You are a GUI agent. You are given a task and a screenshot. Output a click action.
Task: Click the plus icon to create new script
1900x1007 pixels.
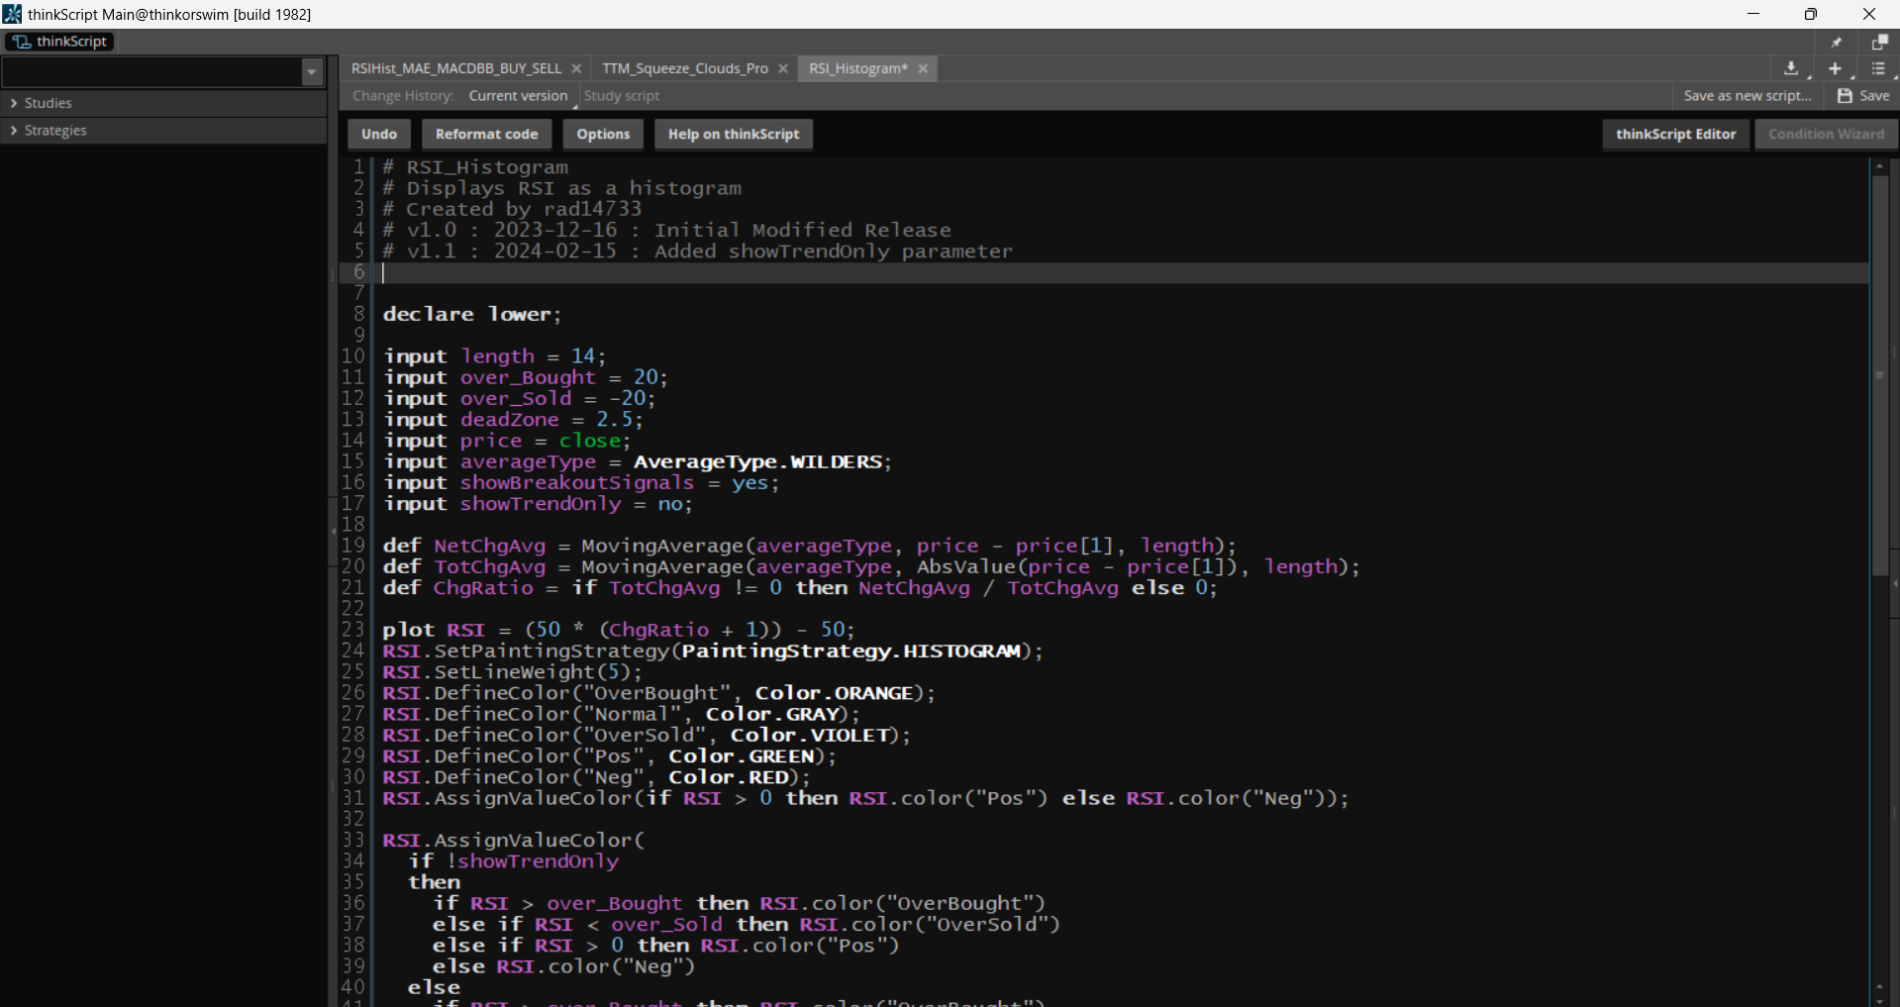1835,68
